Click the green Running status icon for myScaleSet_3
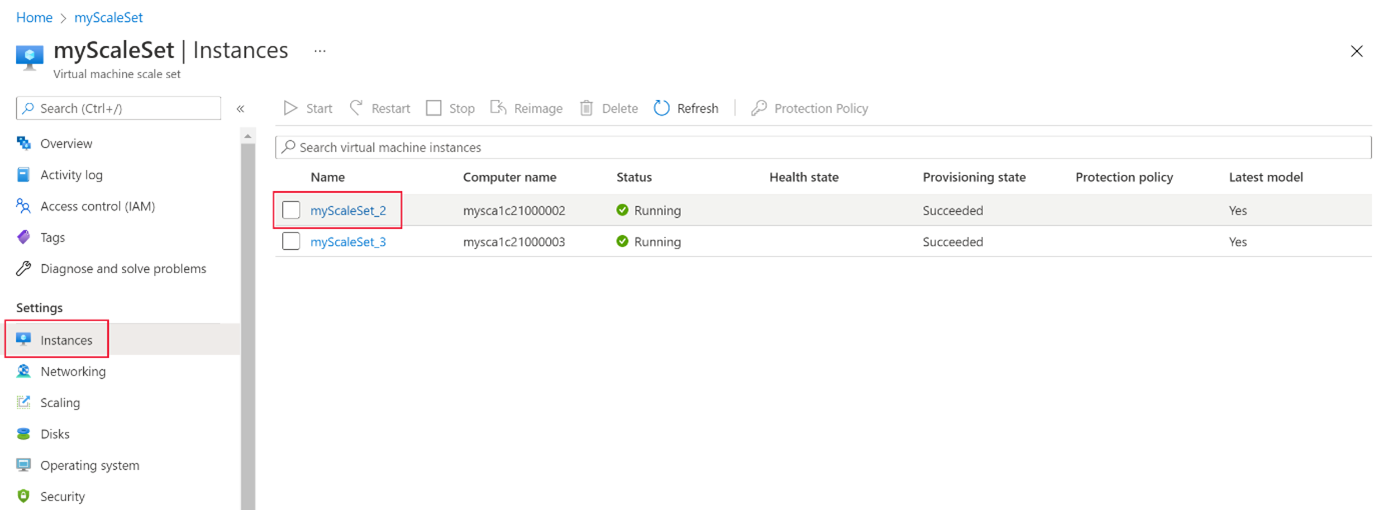 623,242
